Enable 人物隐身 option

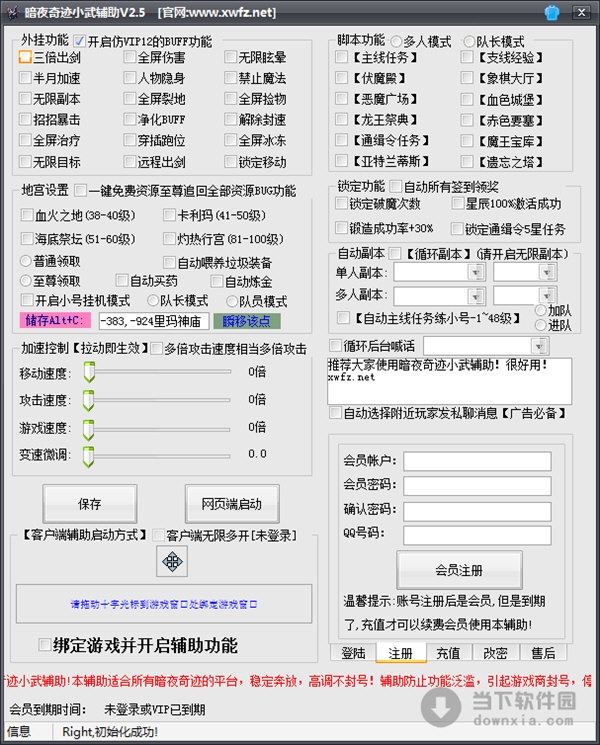tap(129, 77)
